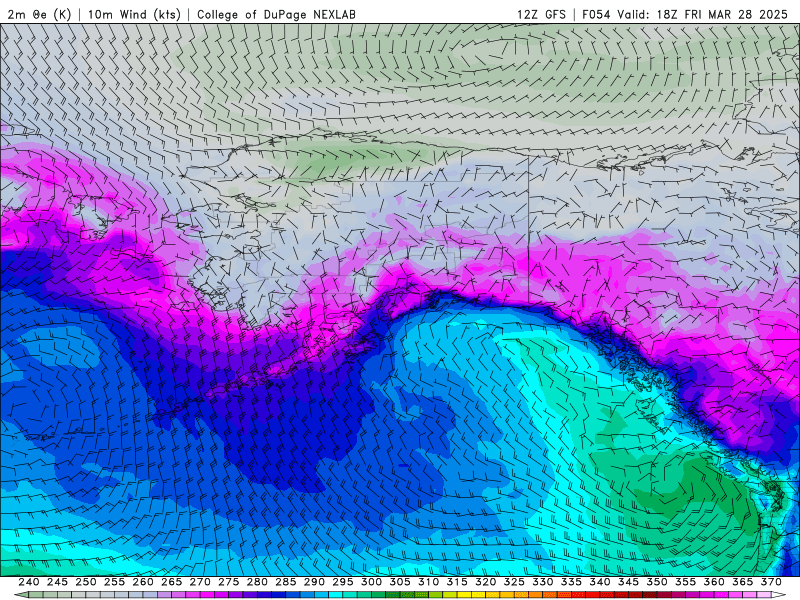Click the 300 colorbar scale label
This screenshot has width=800, height=600.
[x=371, y=582]
